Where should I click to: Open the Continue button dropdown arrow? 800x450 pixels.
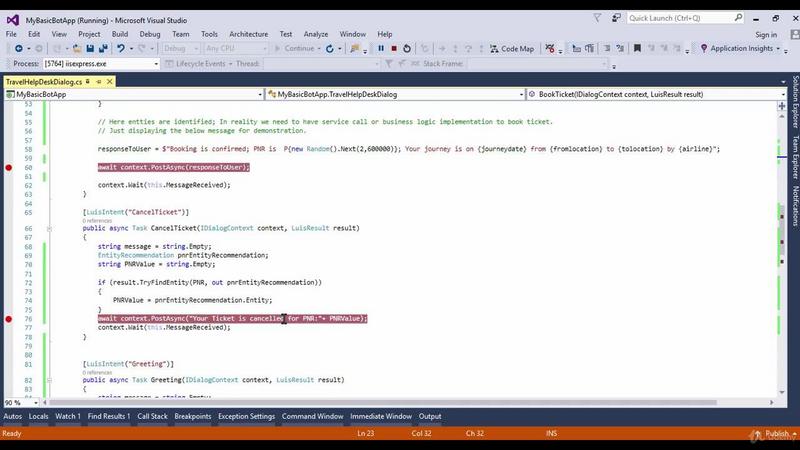(319, 48)
